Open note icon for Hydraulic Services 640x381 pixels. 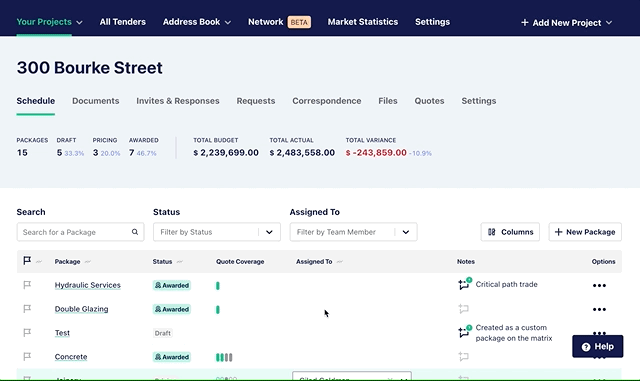click(x=464, y=284)
